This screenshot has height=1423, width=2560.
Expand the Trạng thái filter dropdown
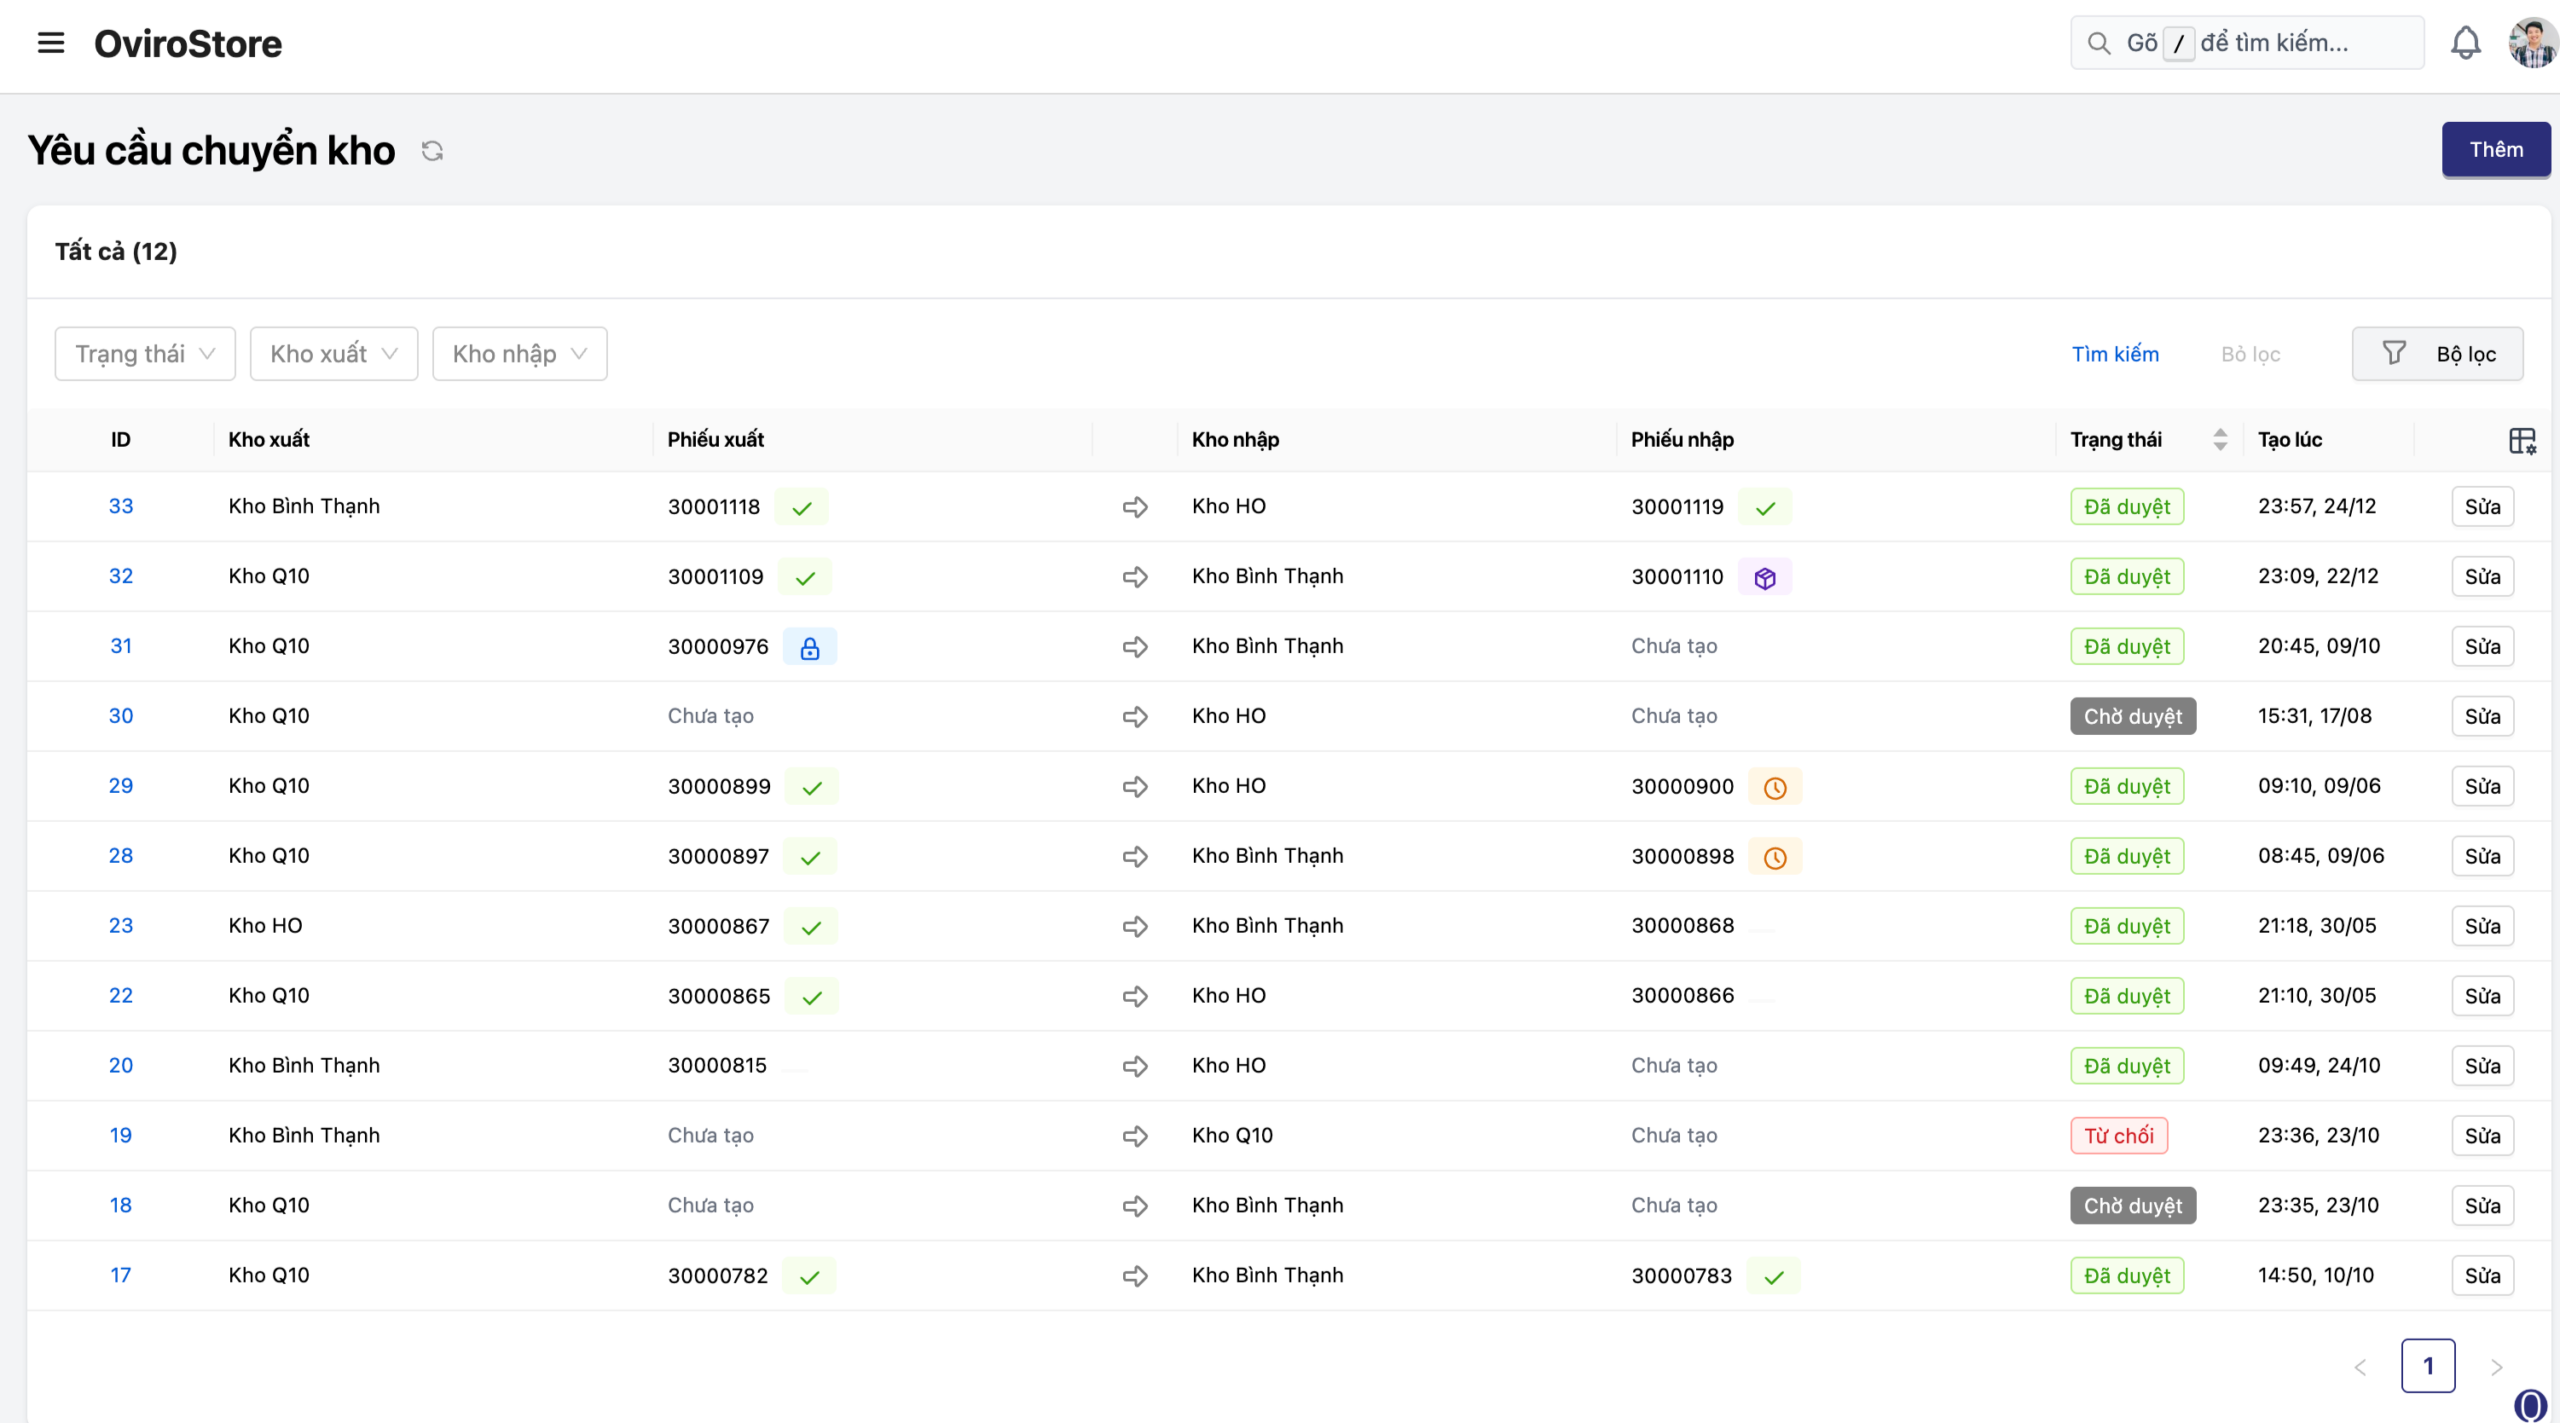pyautogui.click(x=145, y=354)
